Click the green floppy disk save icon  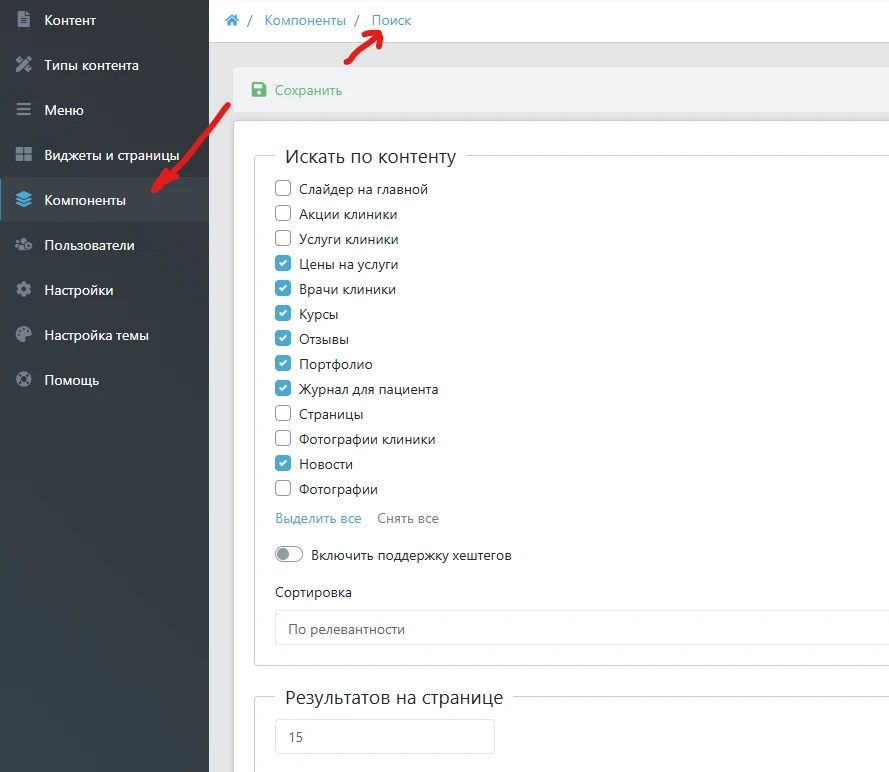[259, 90]
